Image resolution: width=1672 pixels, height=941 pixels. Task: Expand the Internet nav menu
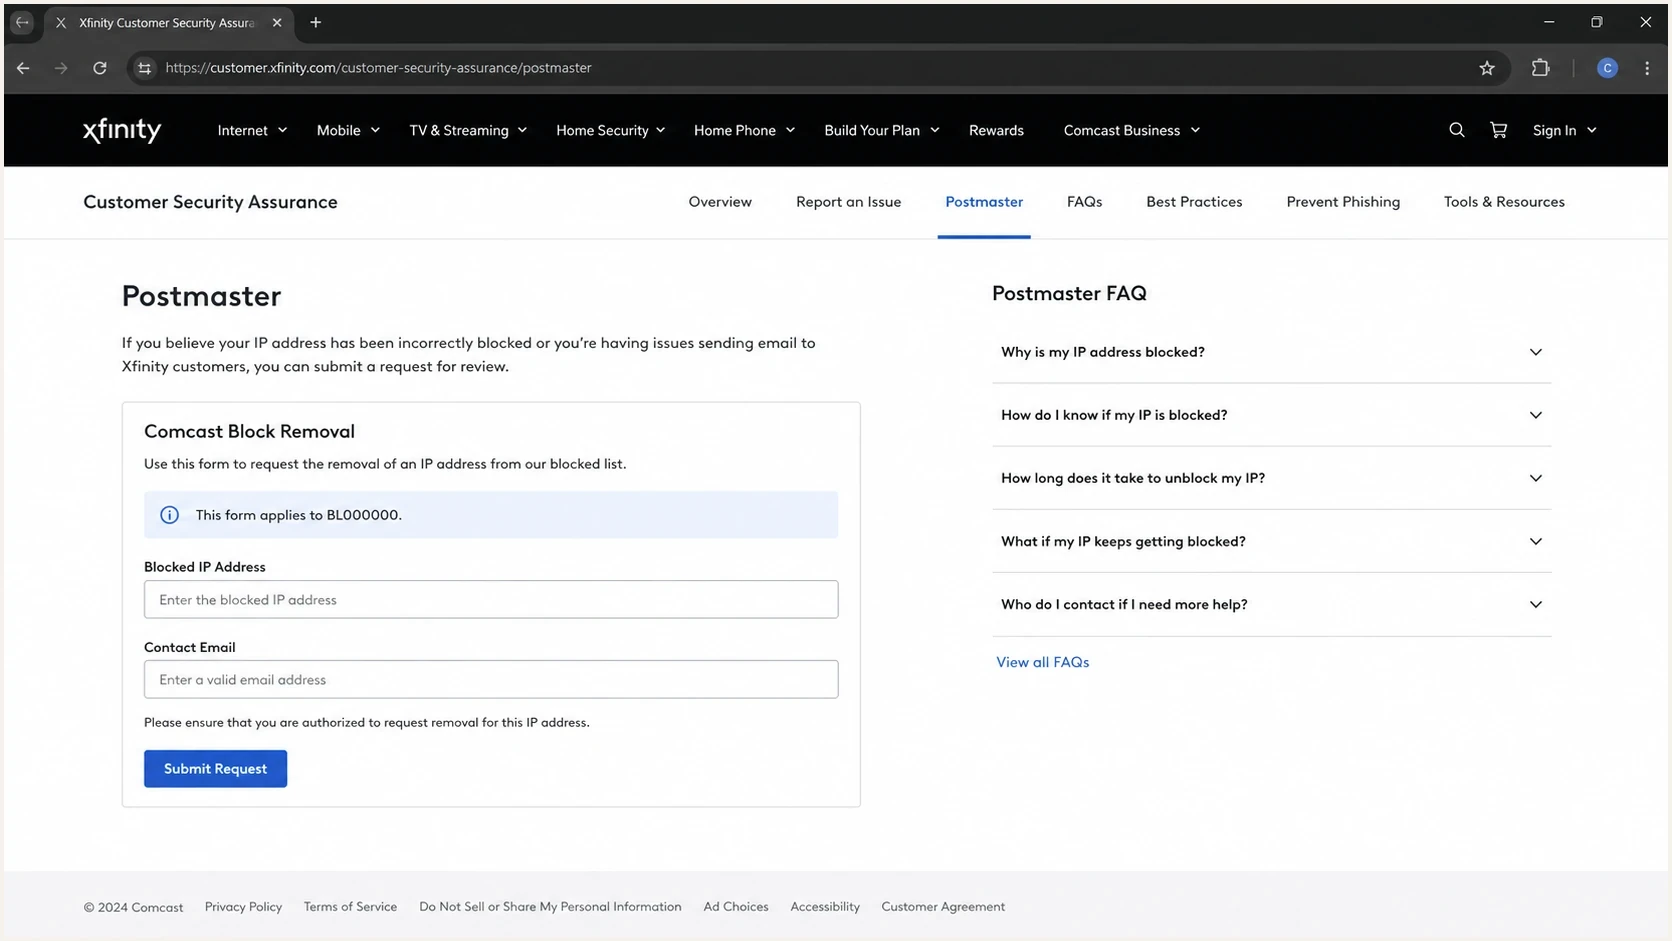tap(252, 130)
